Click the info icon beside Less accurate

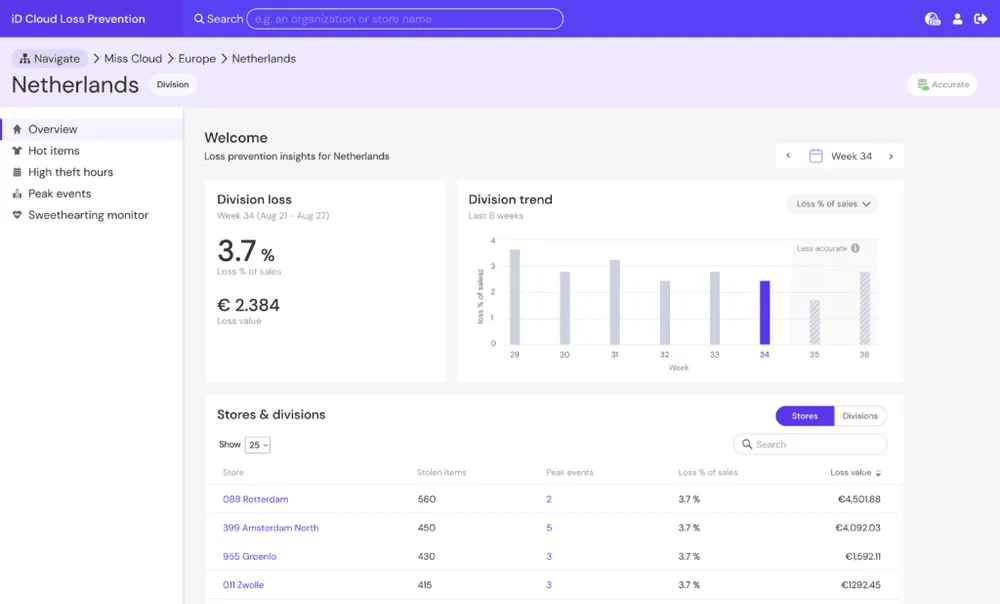pyautogui.click(x=855, y=248)
